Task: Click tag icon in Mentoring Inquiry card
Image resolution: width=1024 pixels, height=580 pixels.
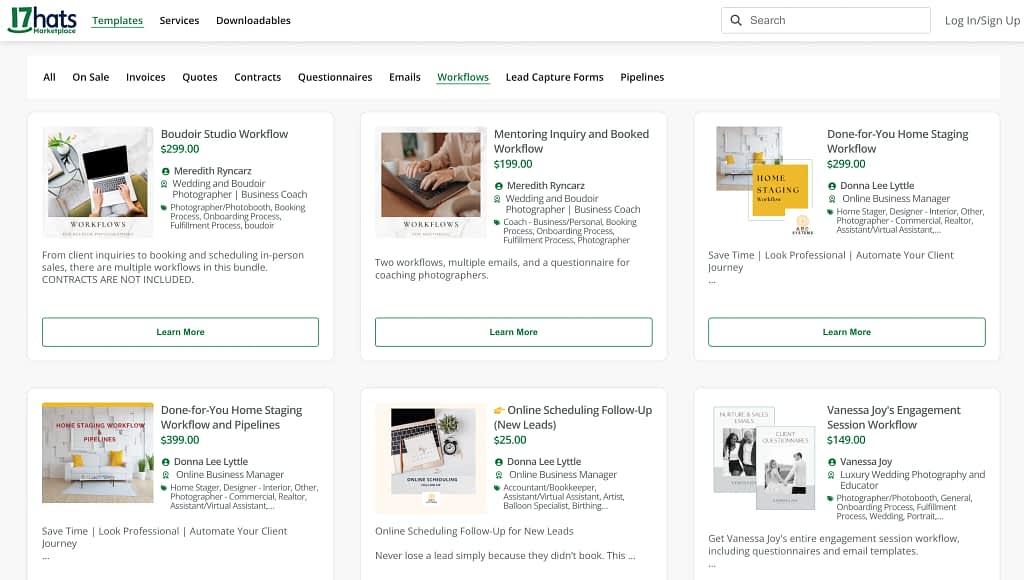Action: point(497,222)
